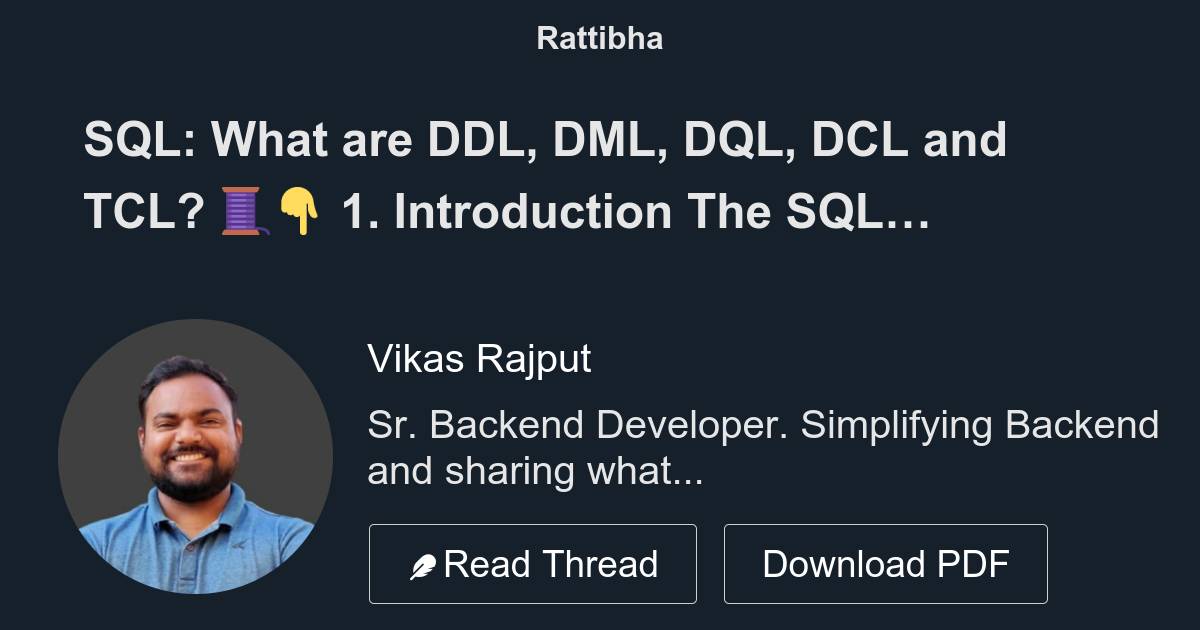1200x630 pixels.
Task: Click the thread spool emoji in the title
Action: coord(240,211)
